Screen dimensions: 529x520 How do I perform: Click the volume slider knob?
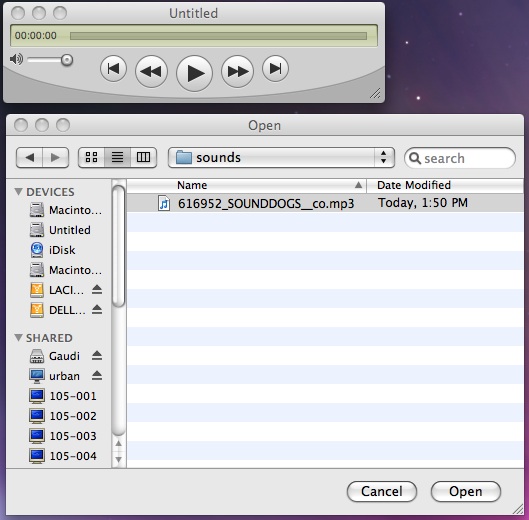[67, 60]
